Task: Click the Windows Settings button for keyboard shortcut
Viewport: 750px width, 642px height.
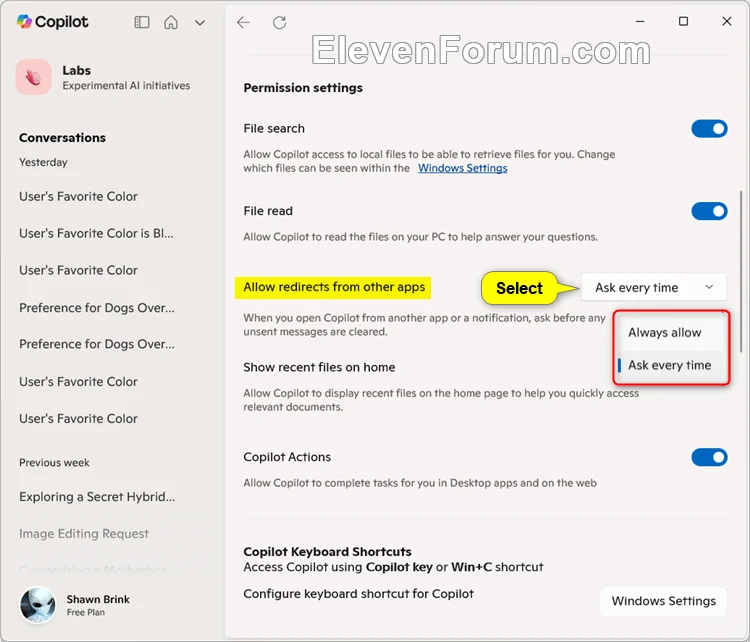Action: (663, 601)
